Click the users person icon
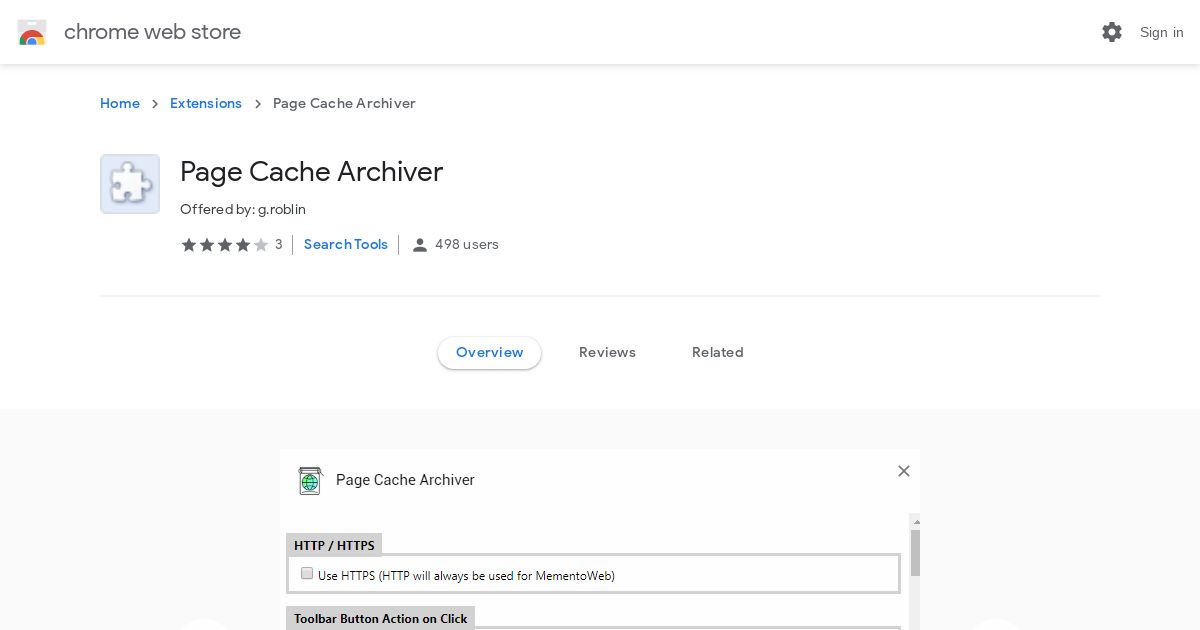Viewport: 1200px width, 630px height. click(420, 245)
